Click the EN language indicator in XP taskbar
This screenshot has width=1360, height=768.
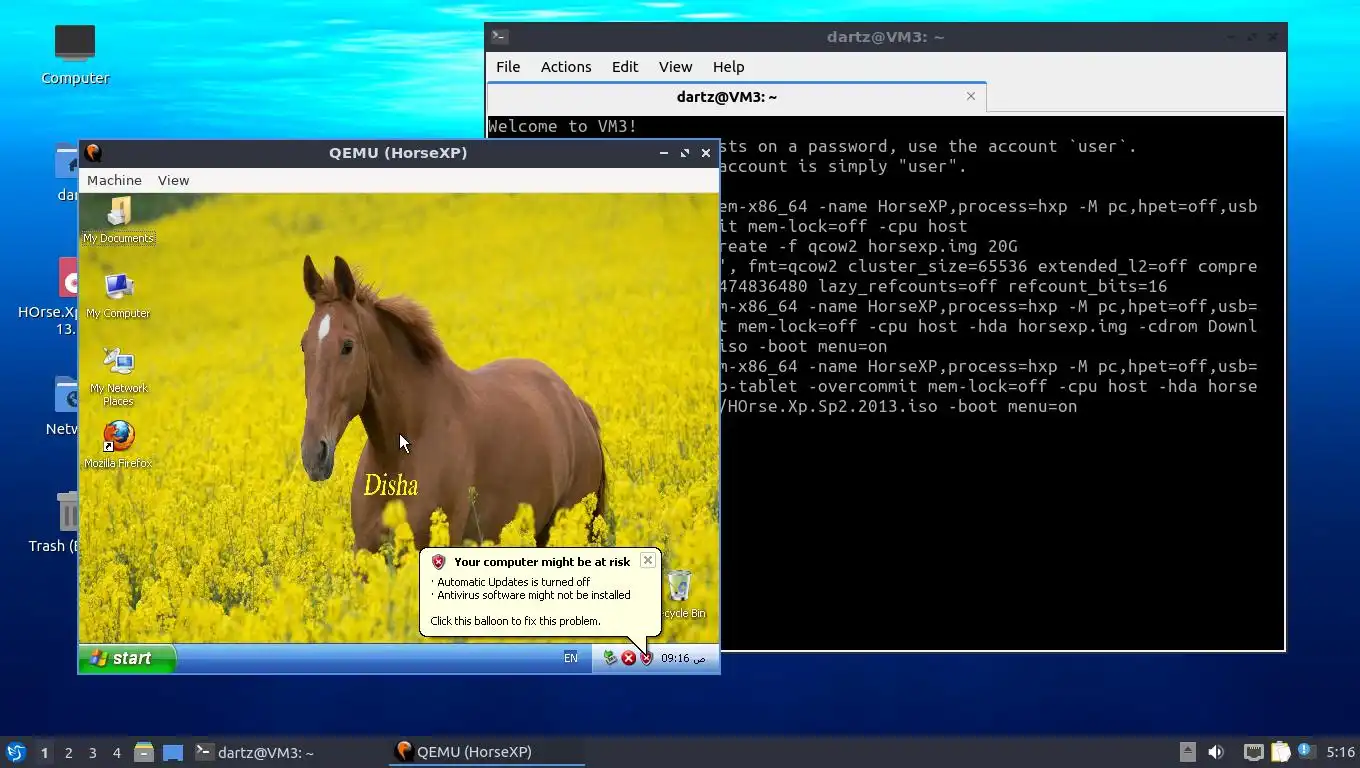pyautogui.click(x=571, y=658)
